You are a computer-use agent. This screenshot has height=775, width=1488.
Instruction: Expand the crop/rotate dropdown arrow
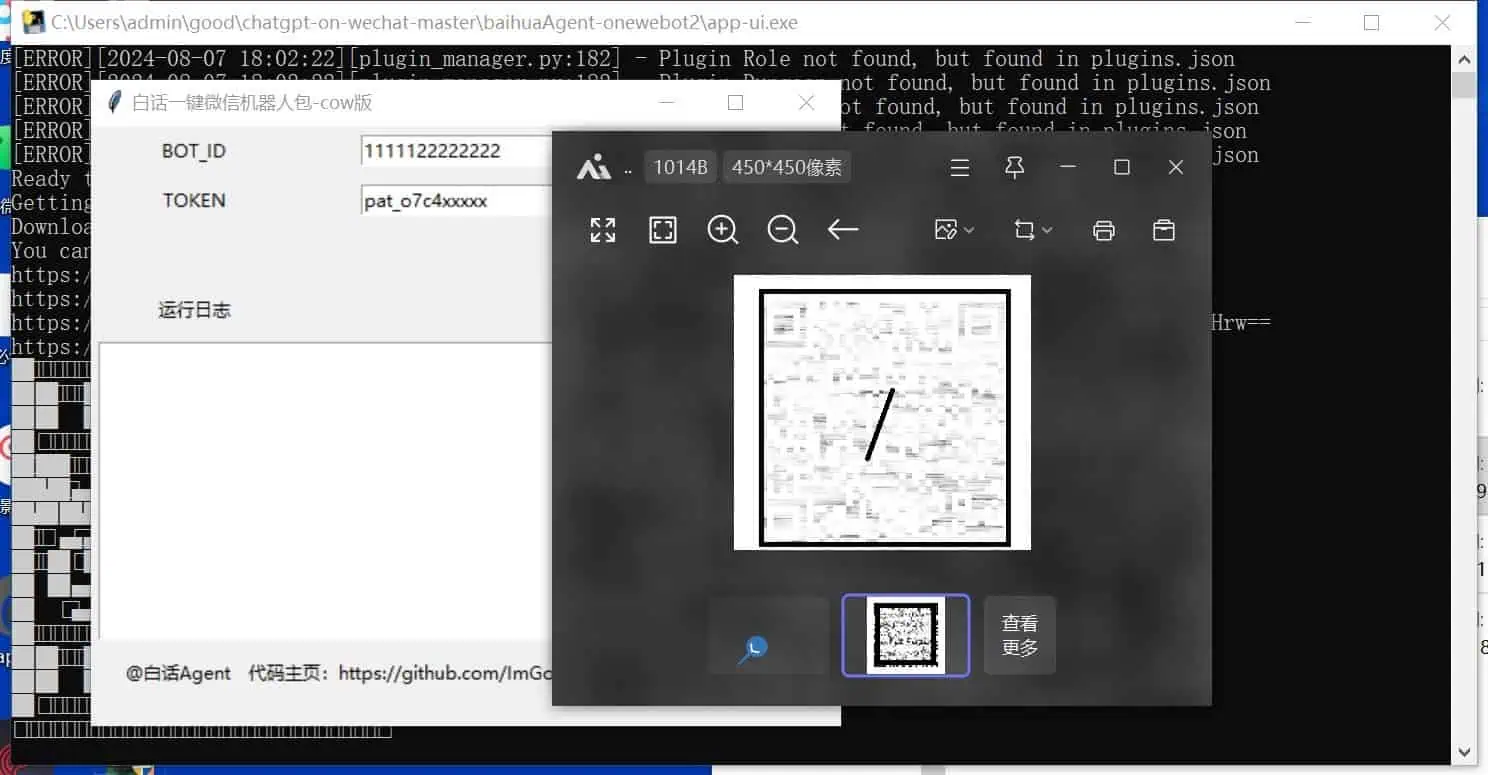(x=1047, y=230)
